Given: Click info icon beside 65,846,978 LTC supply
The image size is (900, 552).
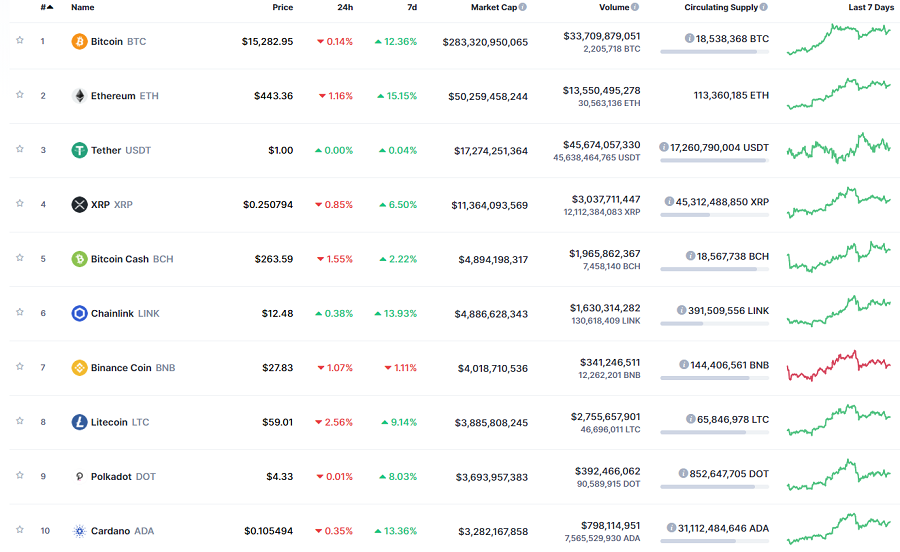Looking at the screenshot, I should (691, 419).
